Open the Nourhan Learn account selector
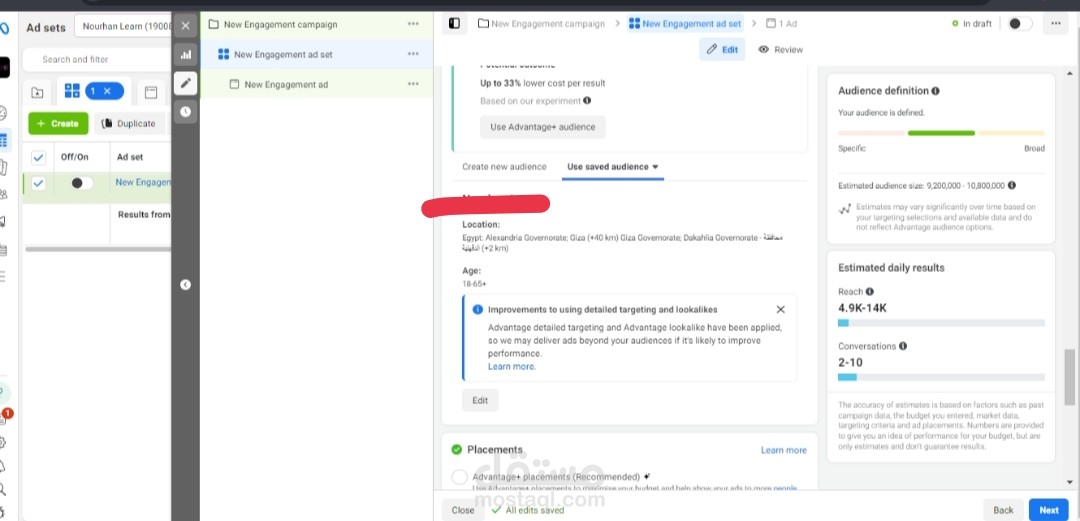The image size is (1080, 521). click(x=123, y=27)
